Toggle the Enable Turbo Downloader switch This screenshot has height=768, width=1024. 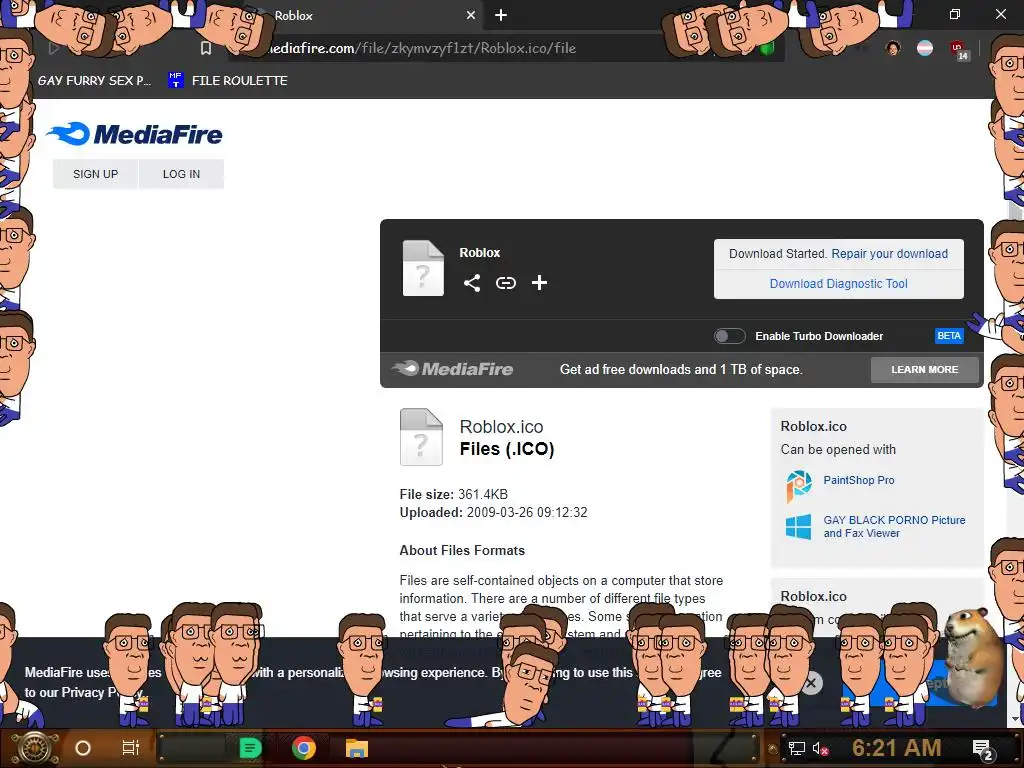(729, 336)
